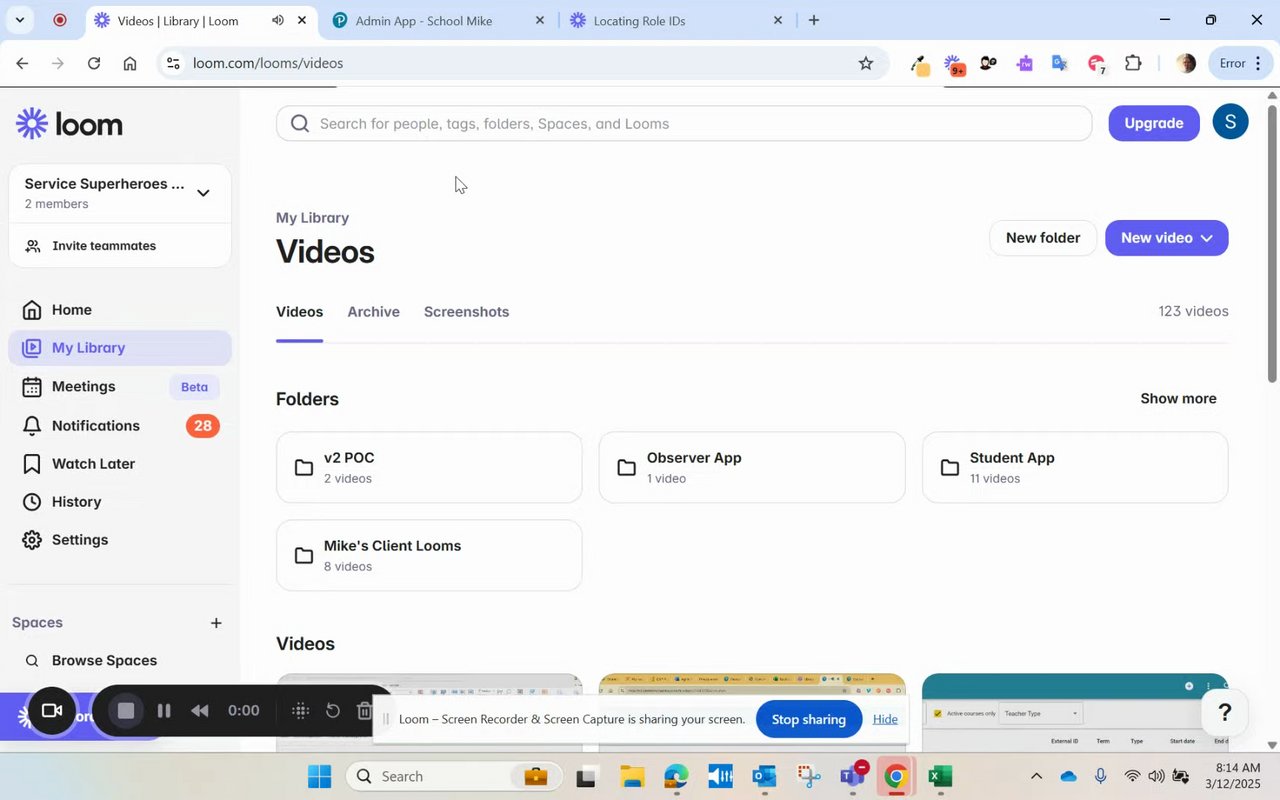The width and height of the screenshot is (1280, 800).
Task: Switch to the Archive tab
Action: pyautogui.click(x=373, y=312)
